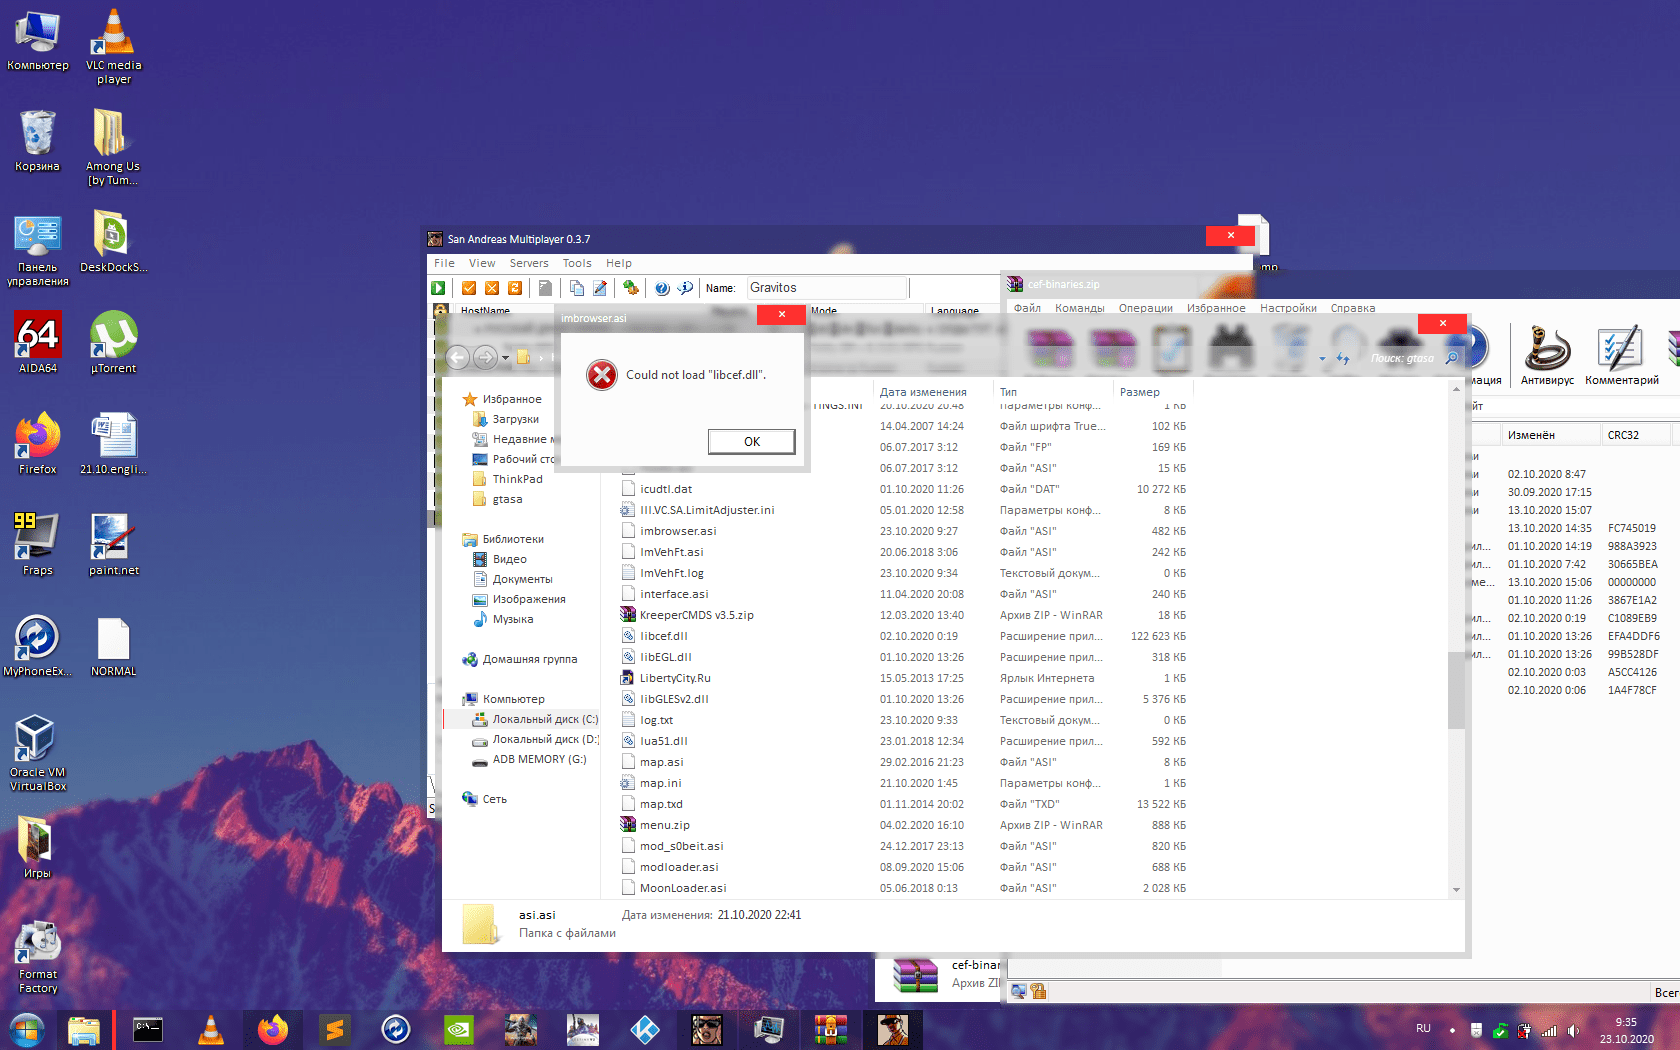Click the file list vertical scrollbar thumb
1680x1050 pixels.
[1455, 690]
